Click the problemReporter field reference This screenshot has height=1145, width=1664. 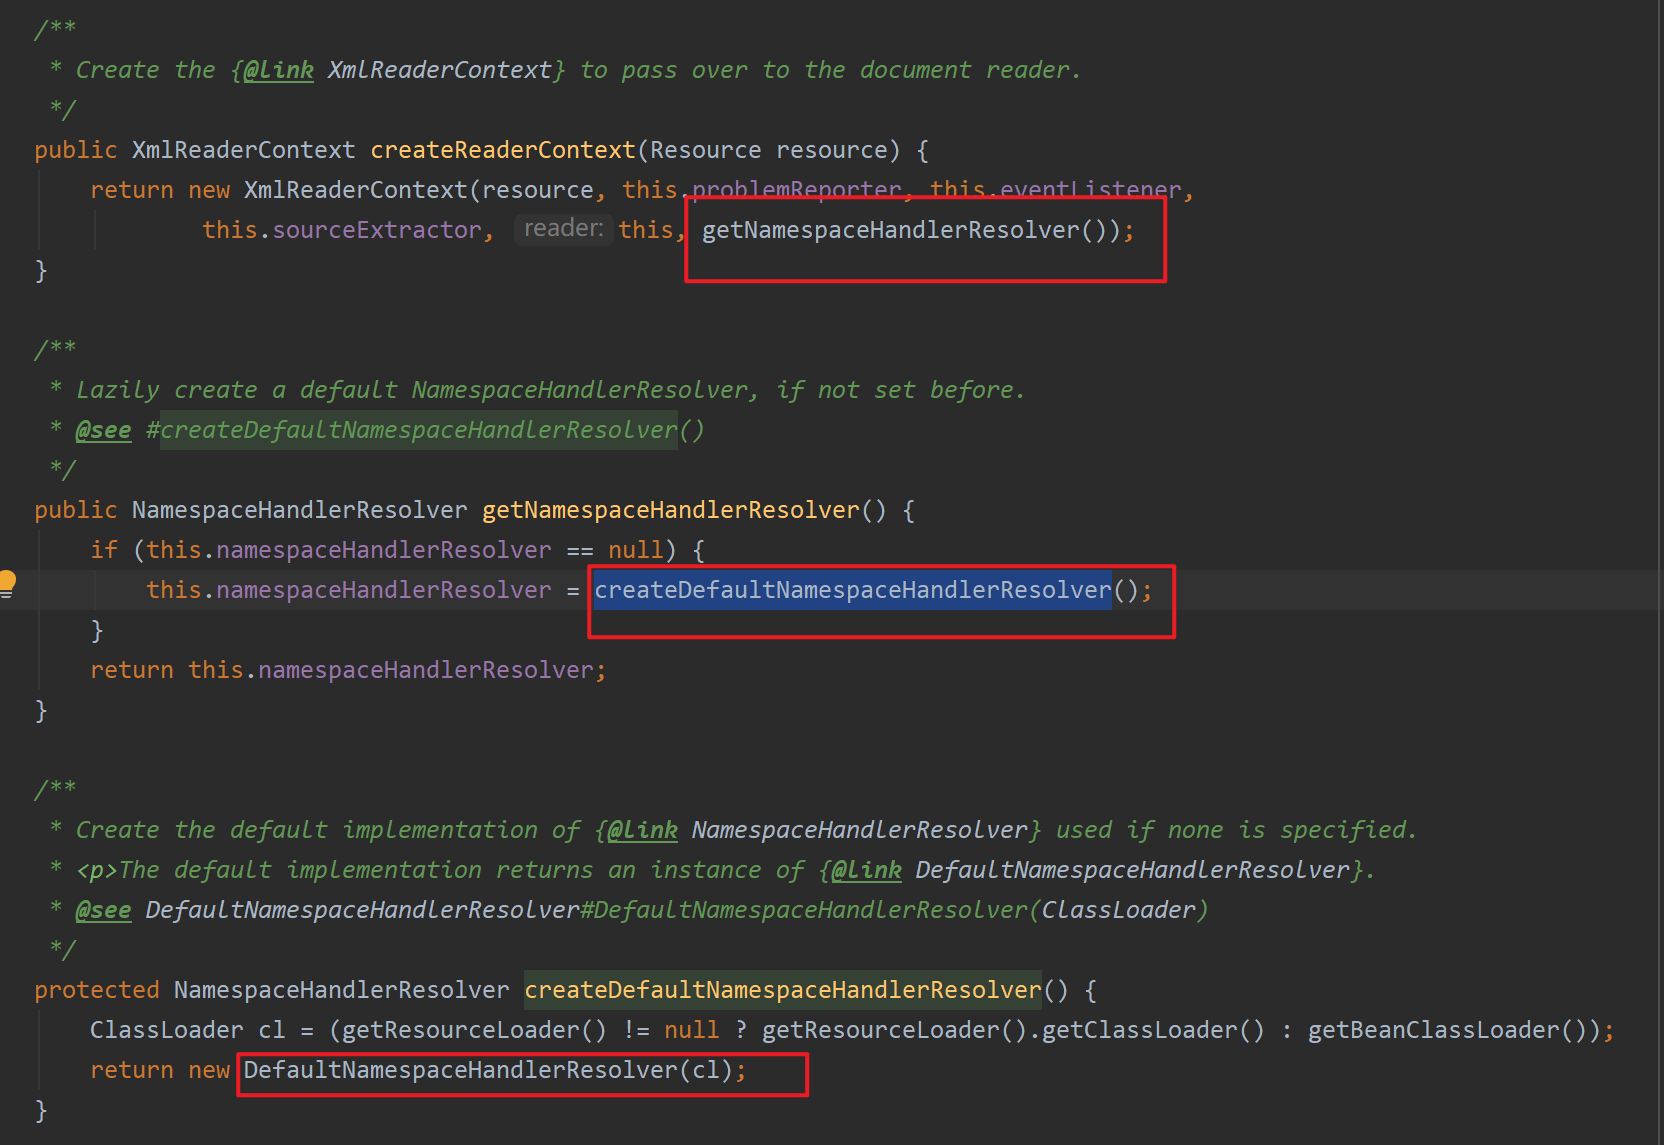pyautogui.click(x=797, y=190)
